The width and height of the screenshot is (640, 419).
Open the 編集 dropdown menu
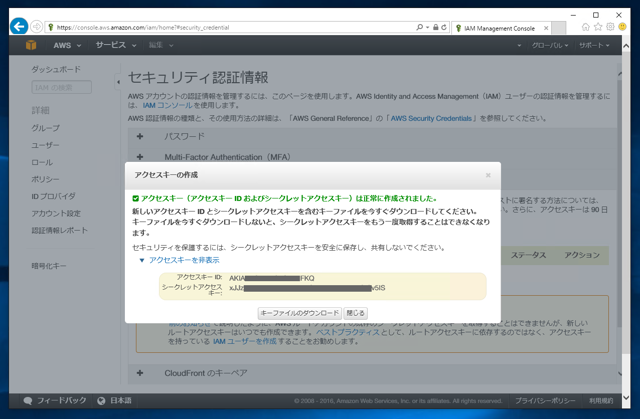[x=161, y=45]
